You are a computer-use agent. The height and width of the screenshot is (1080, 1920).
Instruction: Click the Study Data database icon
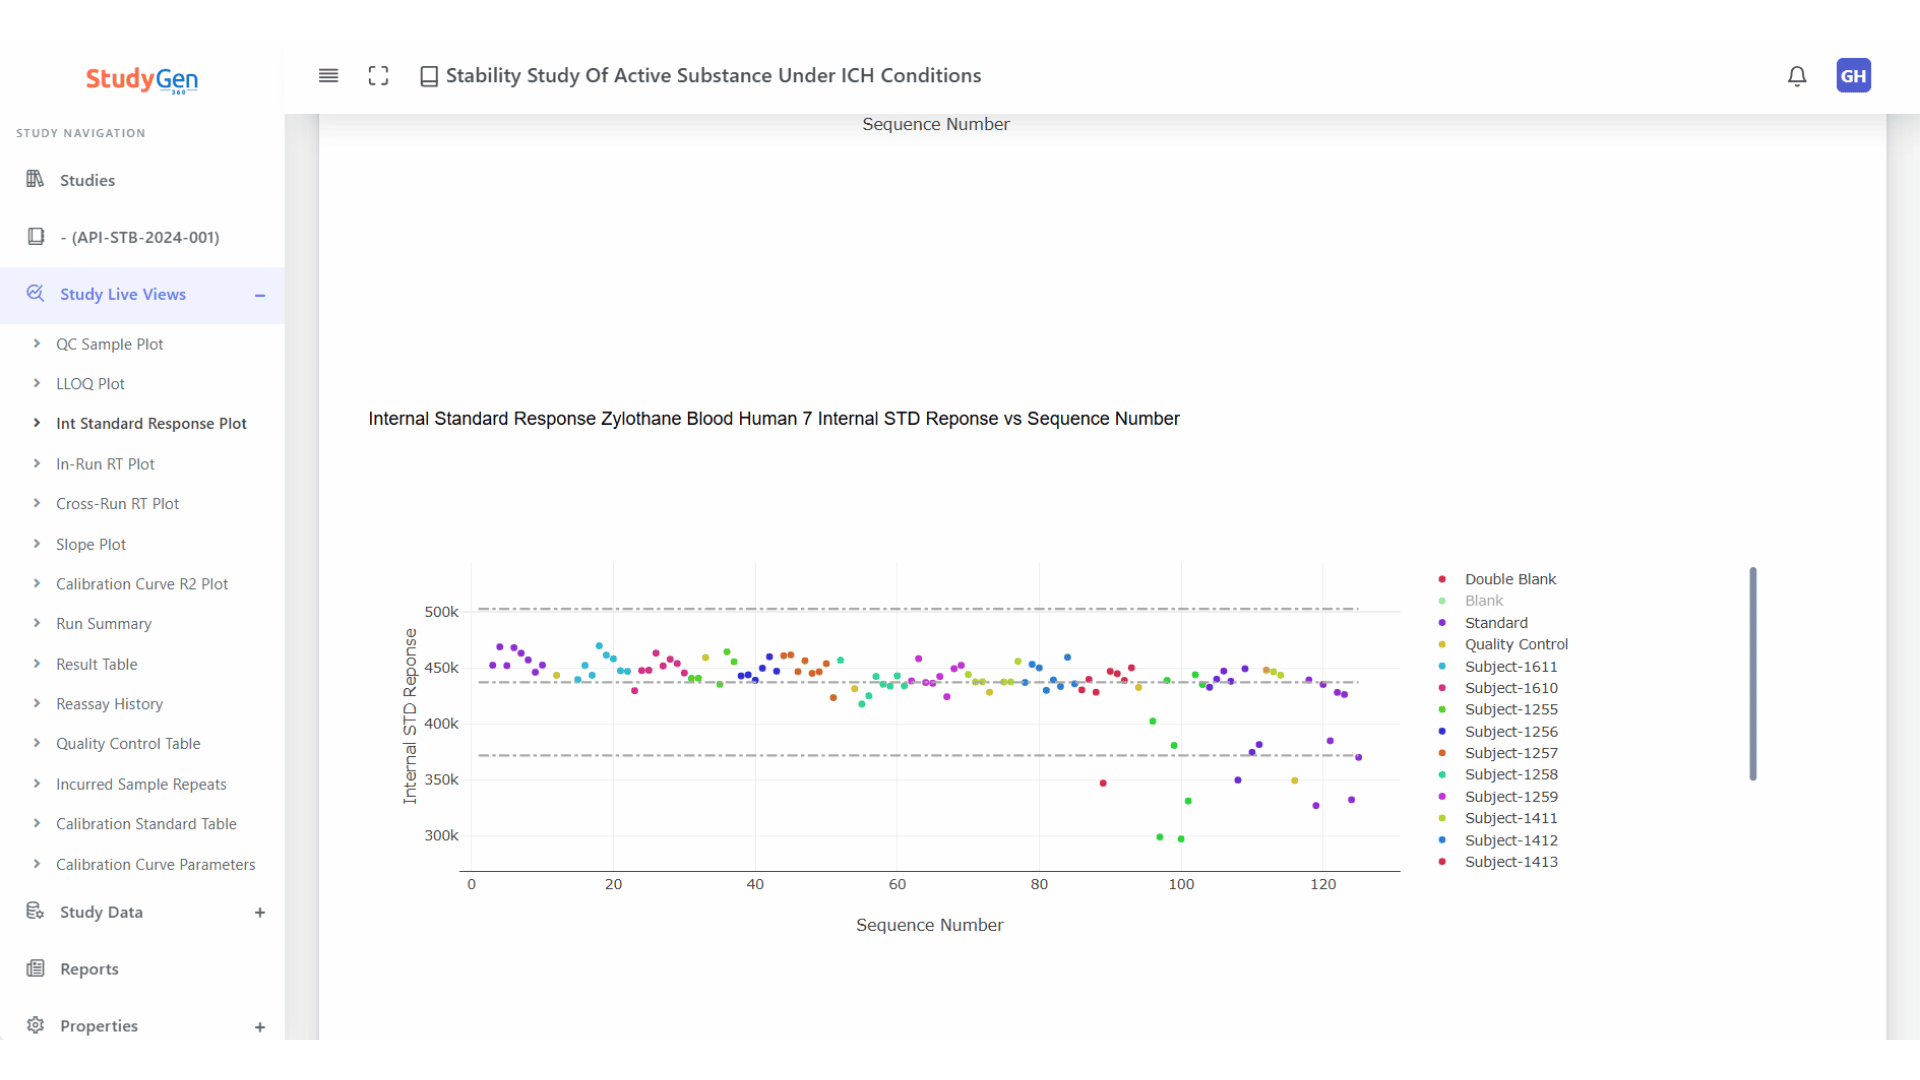tap(35, 911)
